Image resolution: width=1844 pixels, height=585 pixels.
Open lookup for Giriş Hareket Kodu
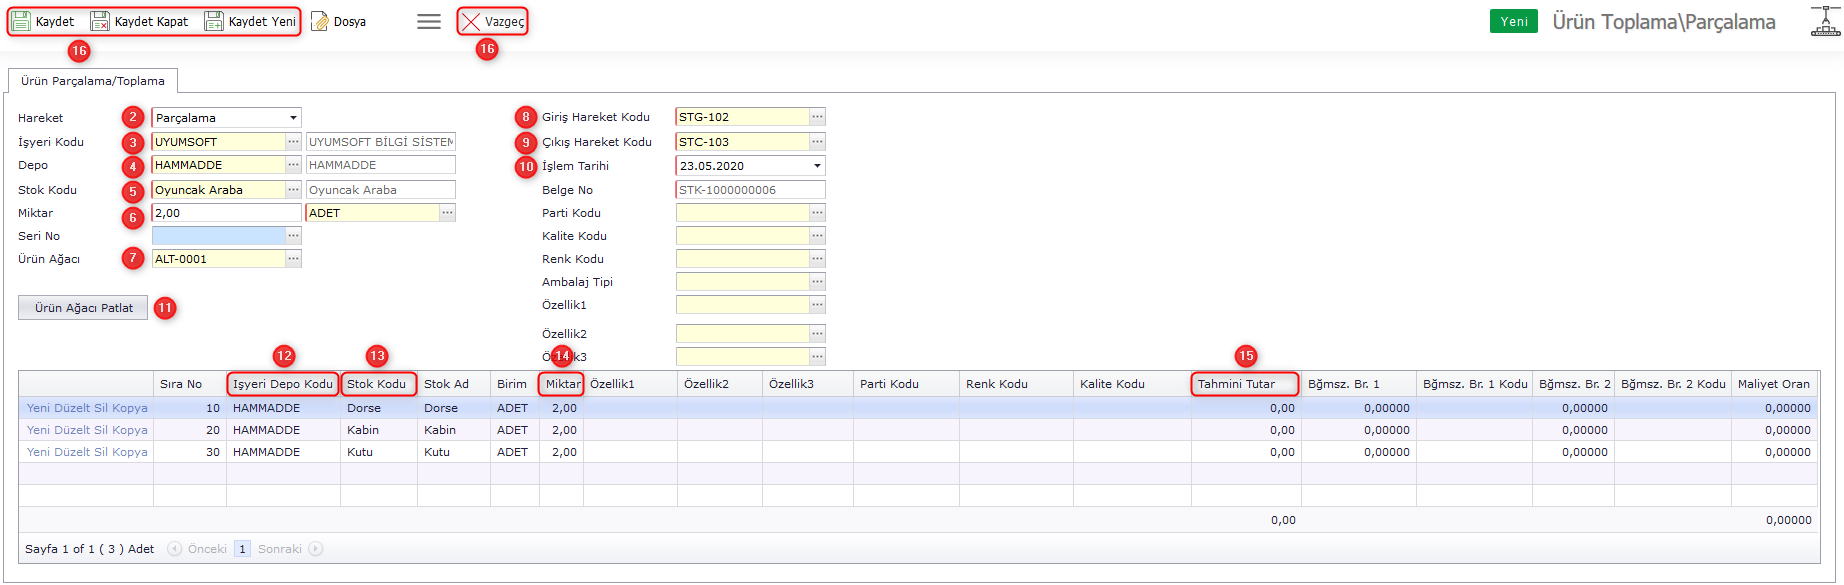click(817, 117)
